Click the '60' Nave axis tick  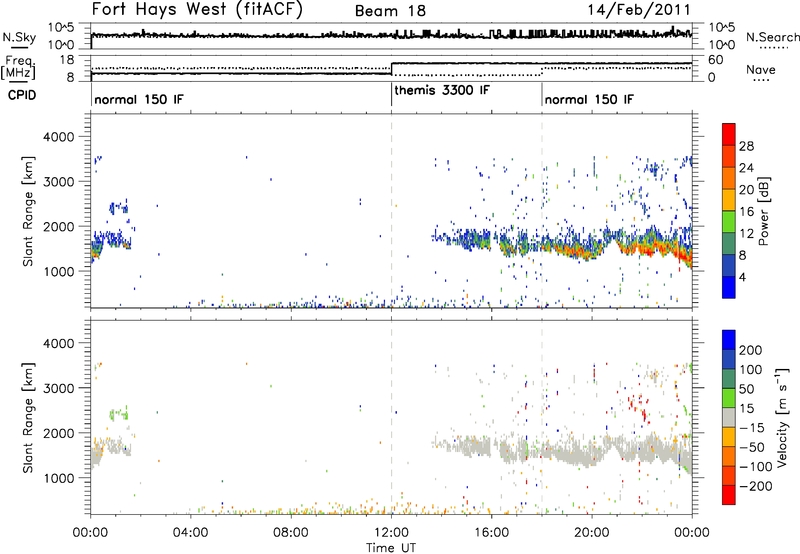[716, 60]
